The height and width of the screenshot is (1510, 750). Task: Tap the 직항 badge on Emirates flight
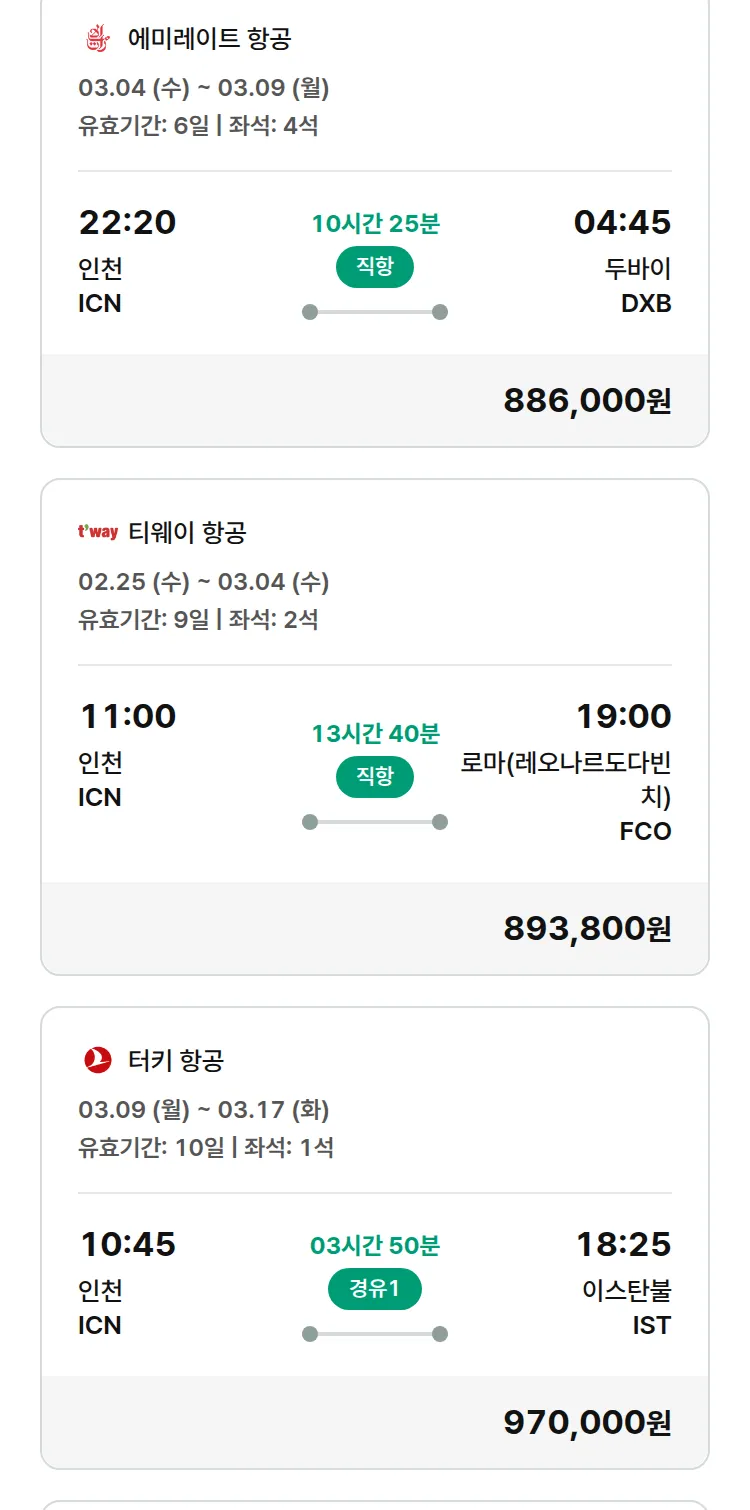click(x=375, y=267)
